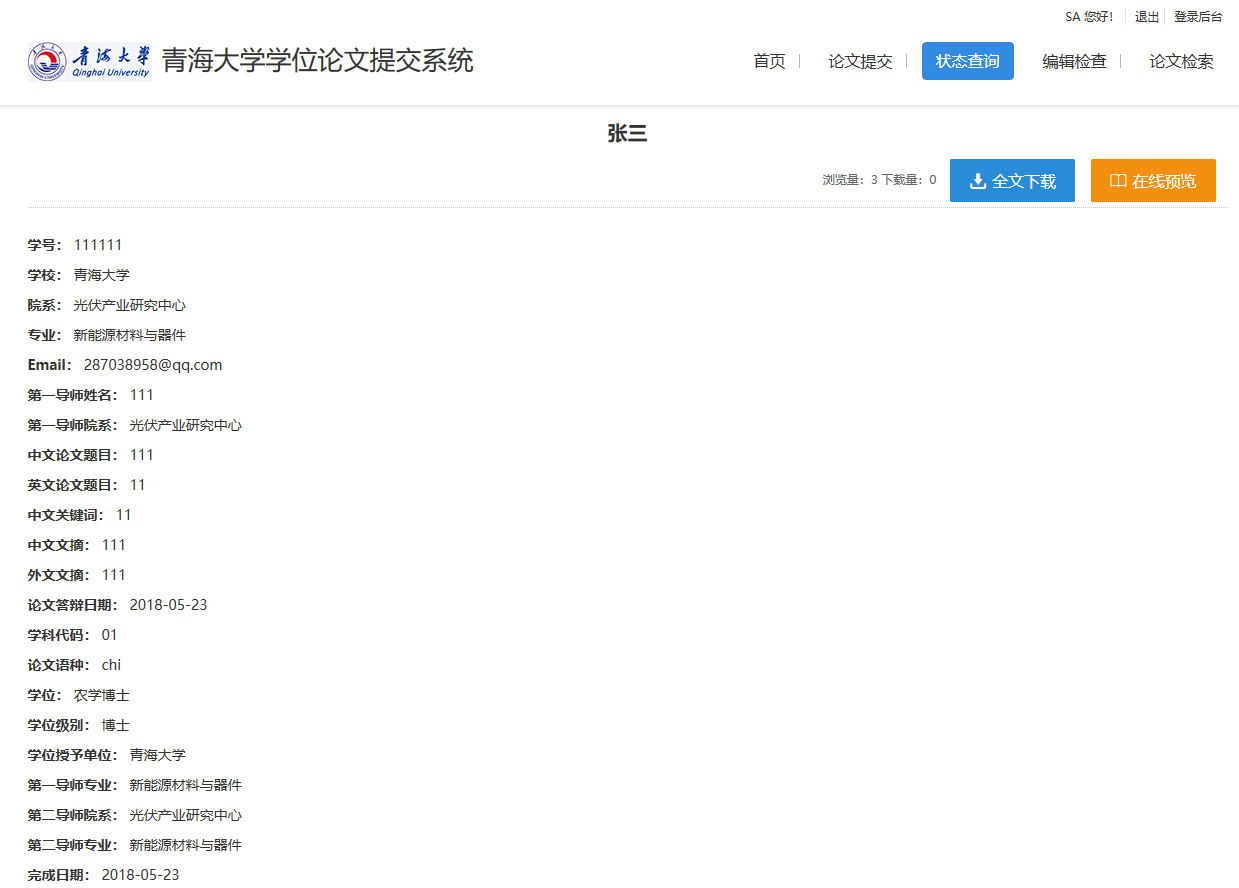Open 编辑检查 in navigation
Screen dimensions: 1239x888
pyautogui.click(x=1074, y=61)
